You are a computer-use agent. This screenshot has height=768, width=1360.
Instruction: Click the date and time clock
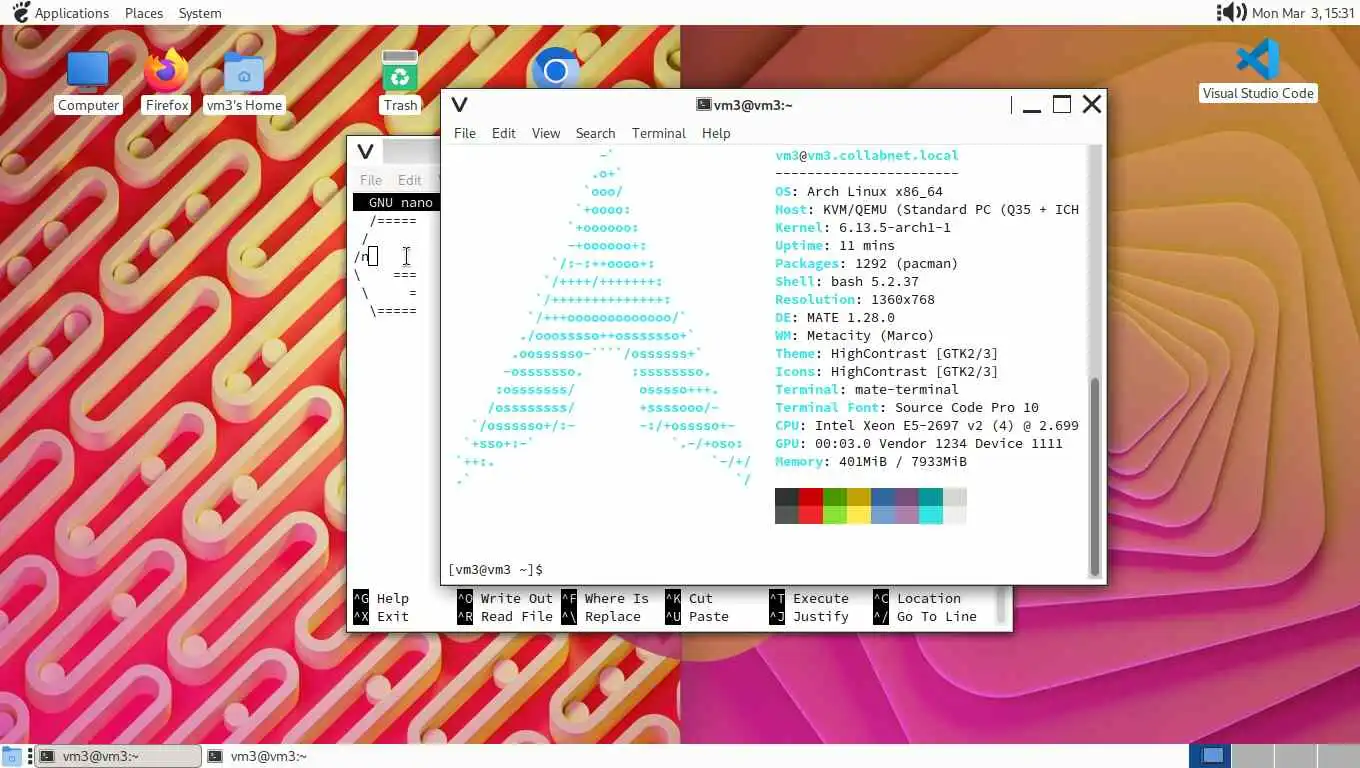coord(1302,13)
